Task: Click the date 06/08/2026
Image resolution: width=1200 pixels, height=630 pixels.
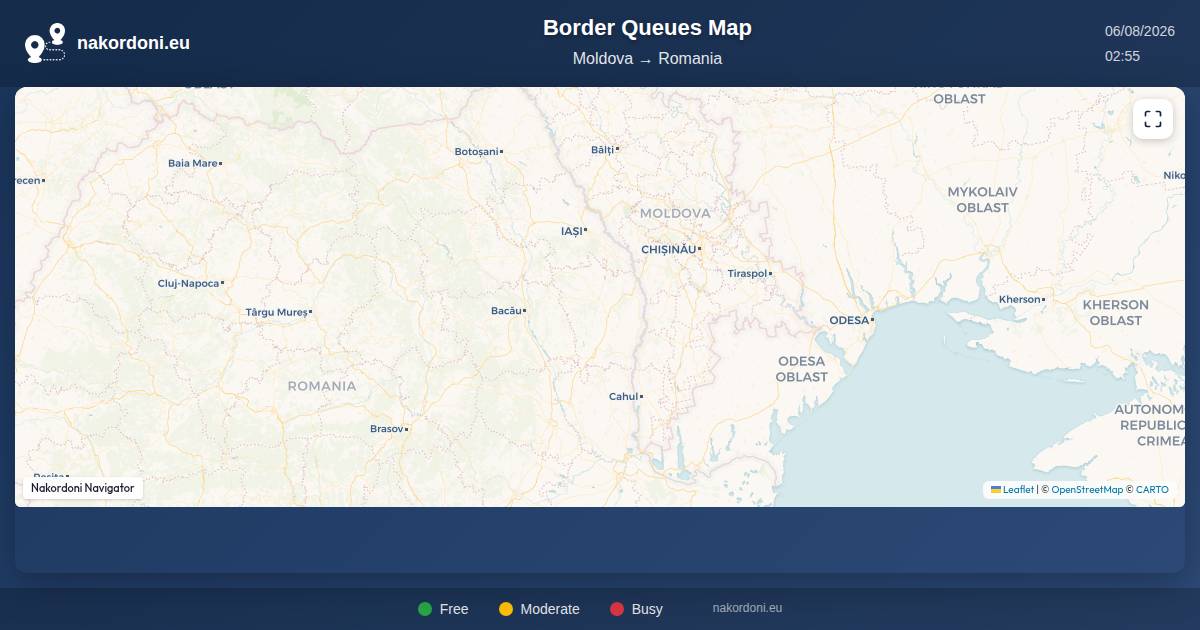Action: click(1139, 31)
